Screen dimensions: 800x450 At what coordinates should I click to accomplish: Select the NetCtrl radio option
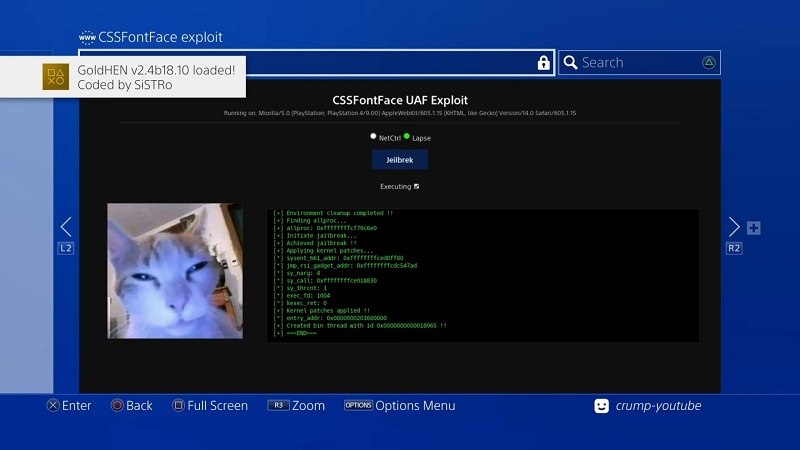pyautogui.click(x=373, y=136)
